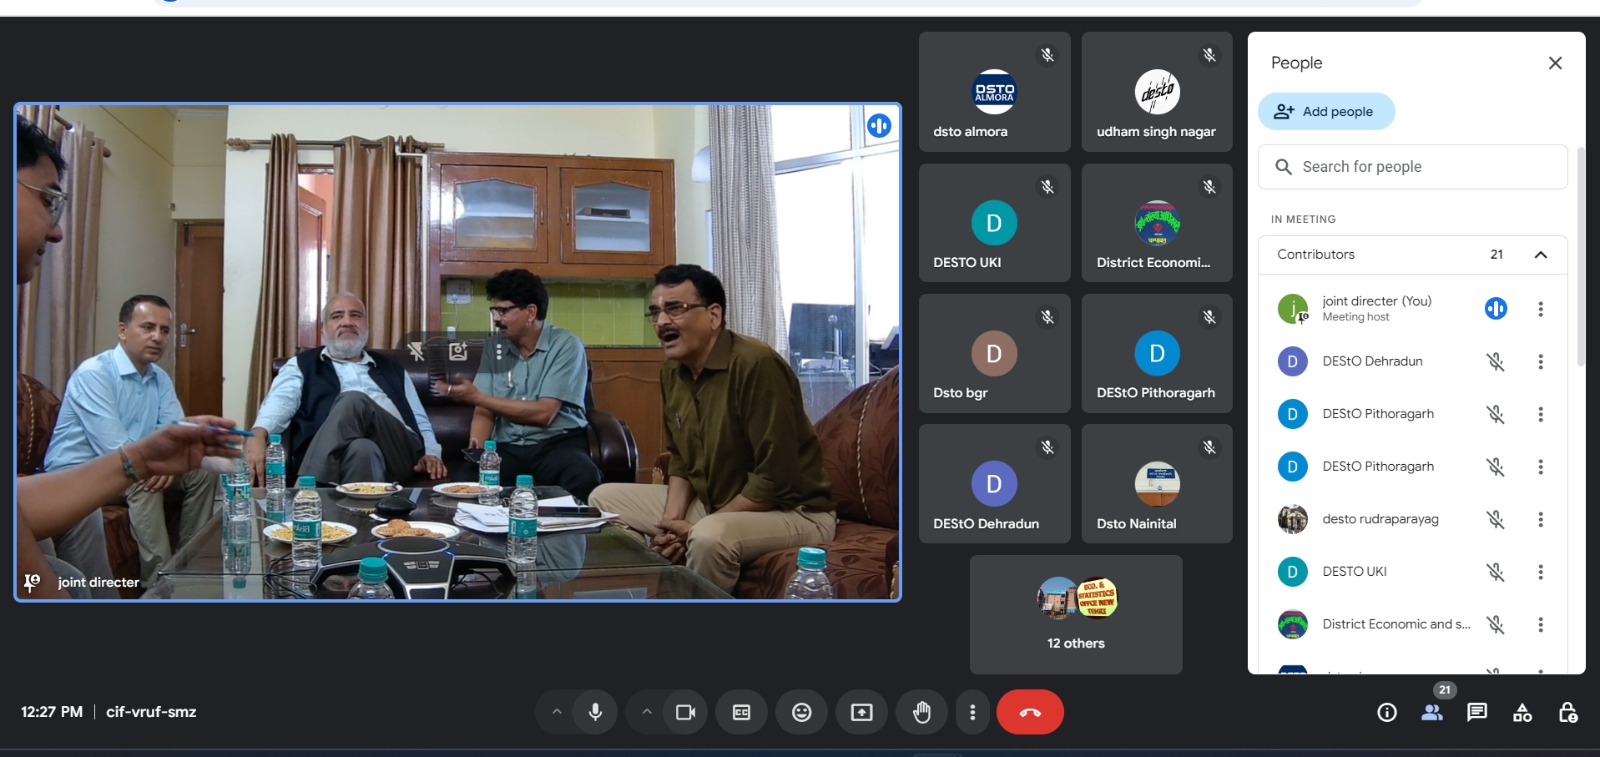
Task: Toggle the microphone mute button
Action: (x=595, y=712)
